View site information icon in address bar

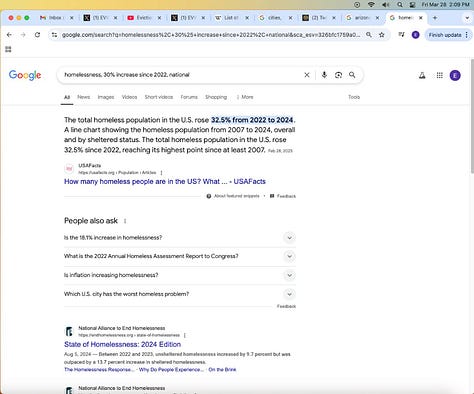[x=54, y=35]
